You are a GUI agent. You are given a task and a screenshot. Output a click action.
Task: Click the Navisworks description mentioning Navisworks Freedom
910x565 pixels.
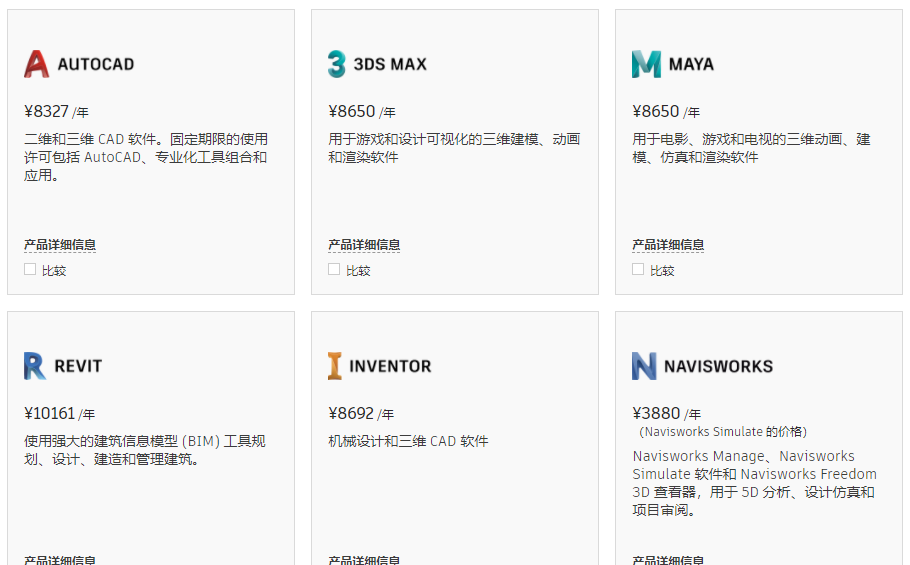point(754,483)
